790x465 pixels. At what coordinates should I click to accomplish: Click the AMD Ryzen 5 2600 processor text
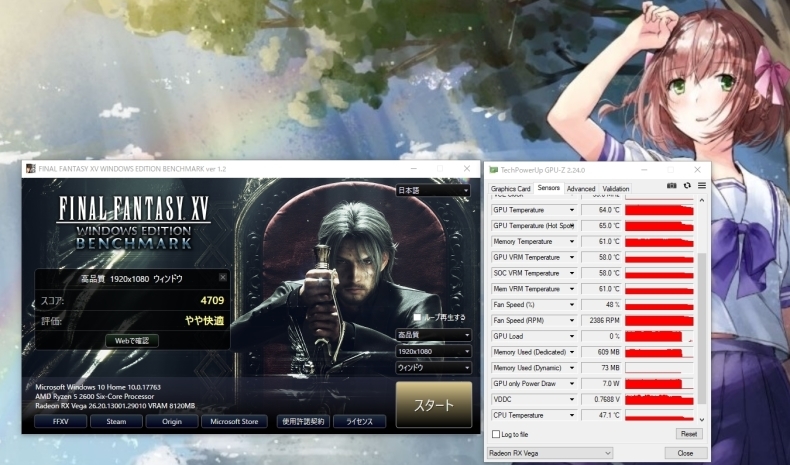pos(95,396)
